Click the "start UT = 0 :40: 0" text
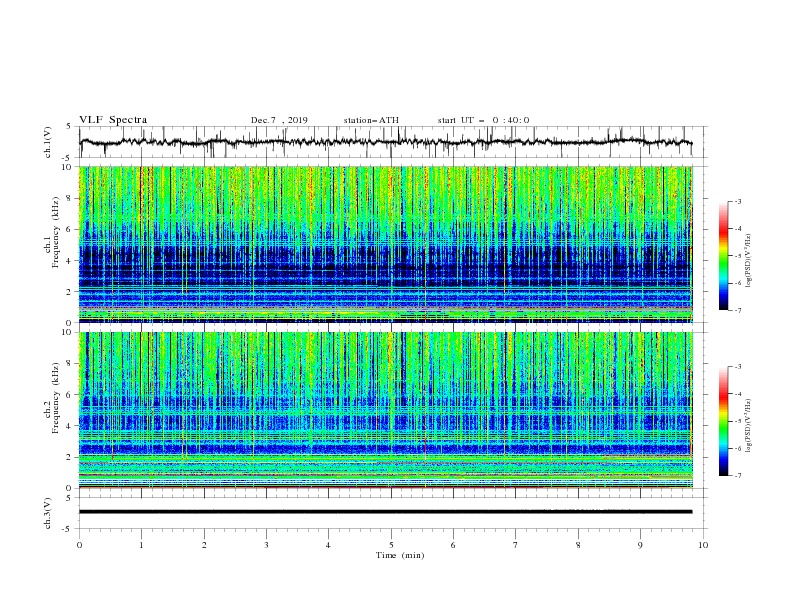The height and width of the screenshot is (612, 792). click(483, 120)
